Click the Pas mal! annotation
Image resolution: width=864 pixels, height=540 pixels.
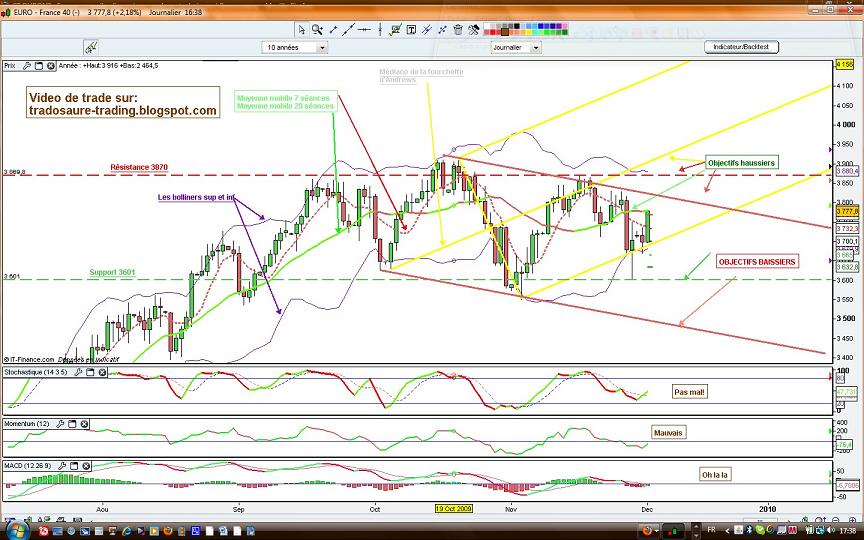(689, 392)
